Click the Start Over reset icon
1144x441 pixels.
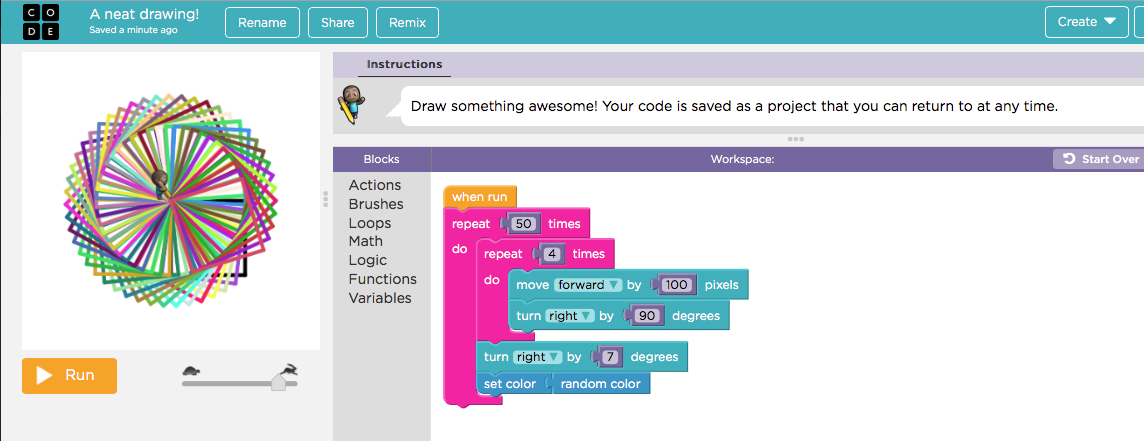(x=1069, y=159)
